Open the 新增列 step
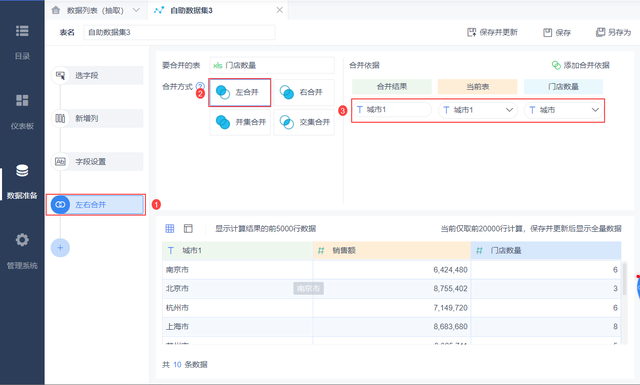Screen dimensions: 640x385 pyautogui.click(x=97, y=118)
